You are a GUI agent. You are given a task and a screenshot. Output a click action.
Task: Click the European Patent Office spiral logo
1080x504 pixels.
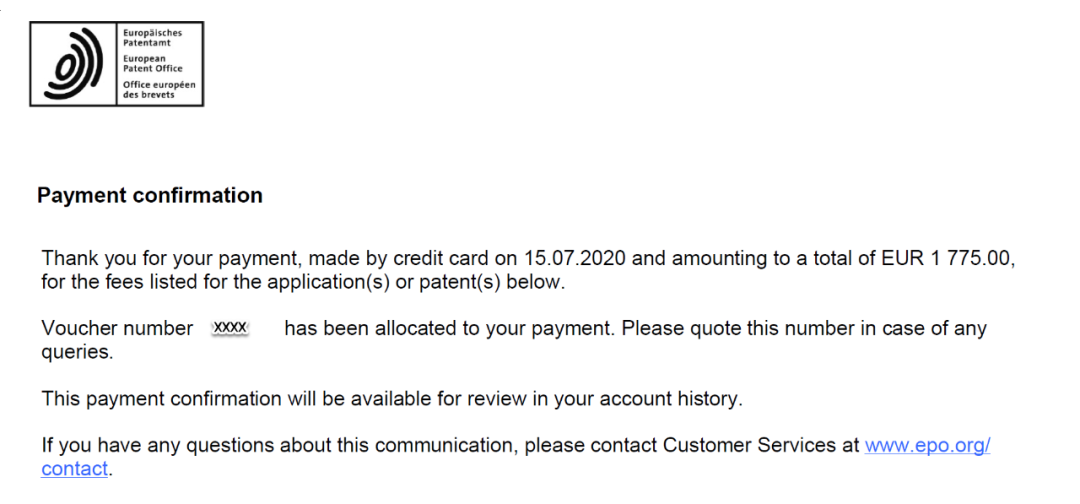pyautogui.click(x=74, y=63)
